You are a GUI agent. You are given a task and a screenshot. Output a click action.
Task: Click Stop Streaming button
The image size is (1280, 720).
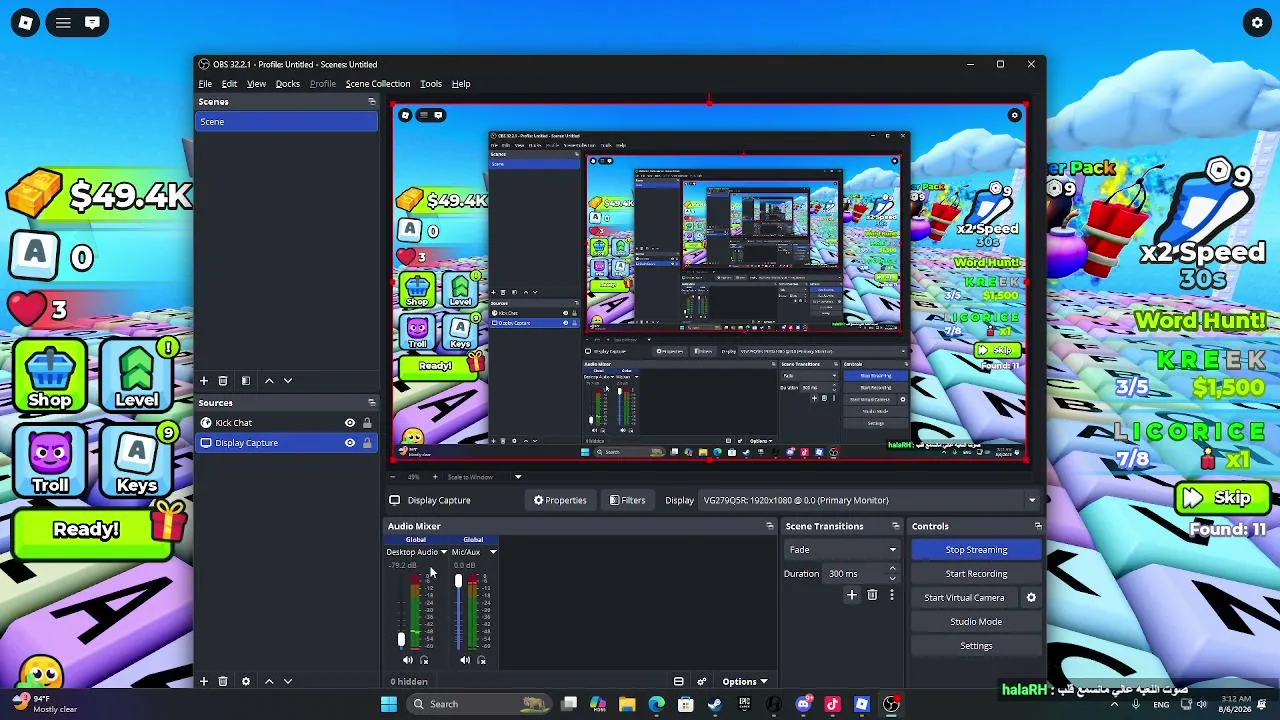coord(976,550)
